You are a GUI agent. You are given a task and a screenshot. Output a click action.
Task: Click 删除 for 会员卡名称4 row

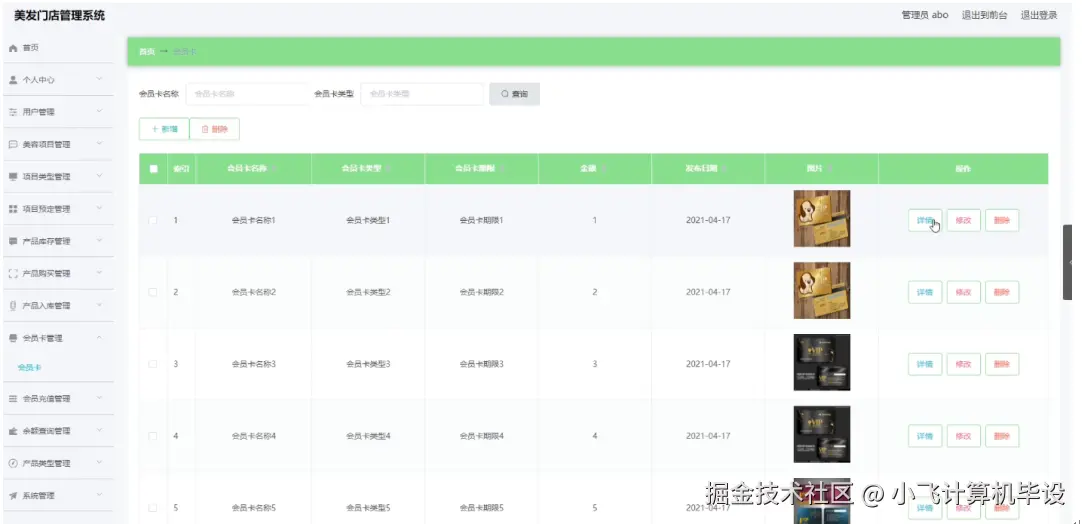tap(1002, 436)
